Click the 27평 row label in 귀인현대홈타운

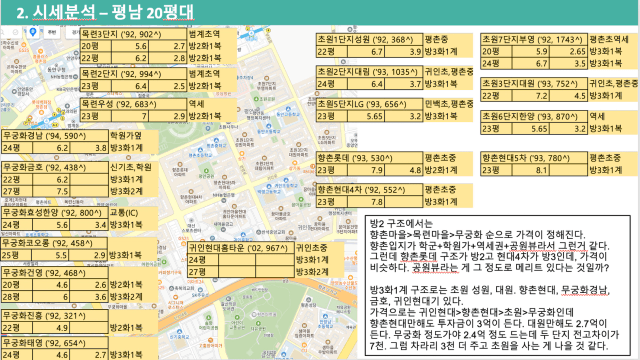(x=203, y=272)
